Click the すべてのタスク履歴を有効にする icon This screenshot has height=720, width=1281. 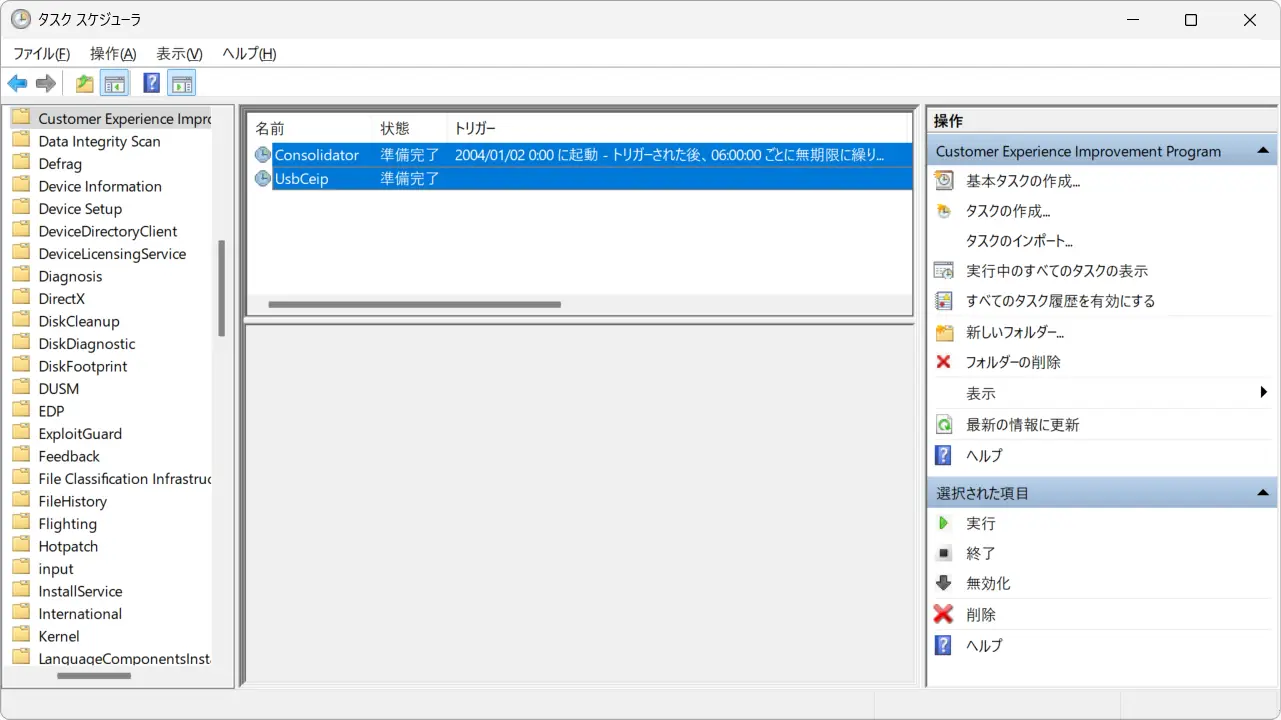pyautogui.click(x=944, y=300)
